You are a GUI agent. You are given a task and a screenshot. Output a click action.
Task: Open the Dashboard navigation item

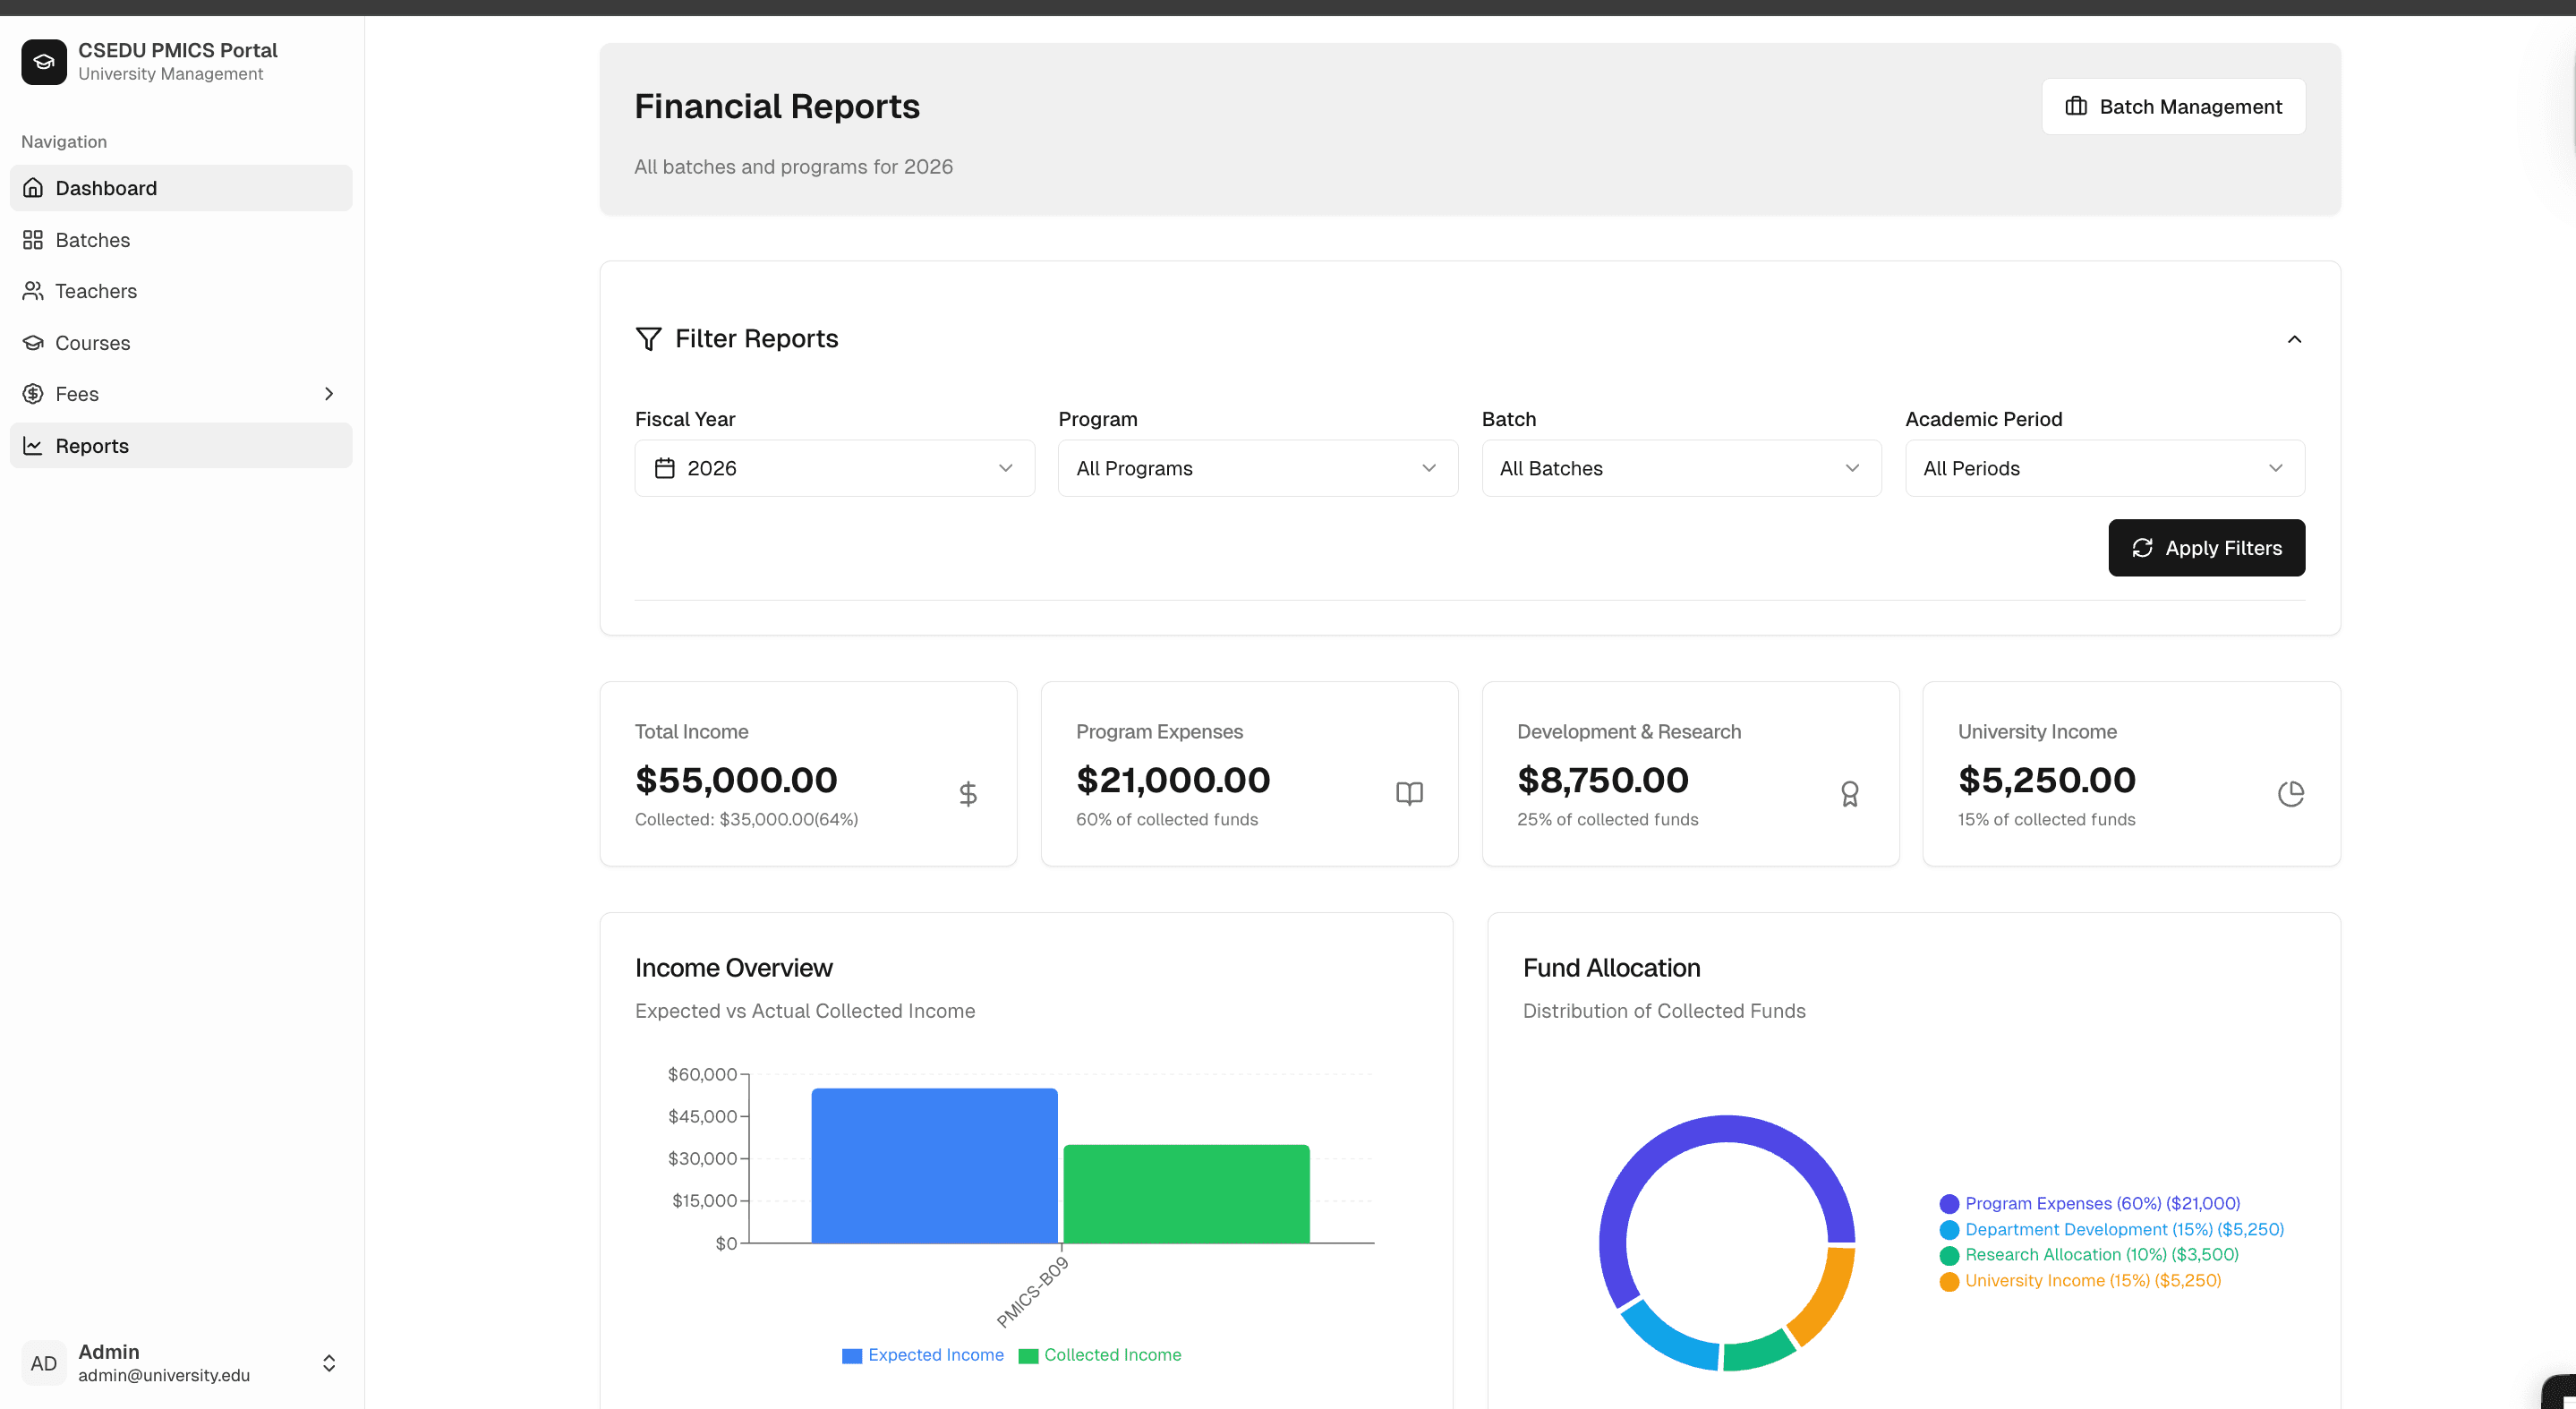coord(181,188)
